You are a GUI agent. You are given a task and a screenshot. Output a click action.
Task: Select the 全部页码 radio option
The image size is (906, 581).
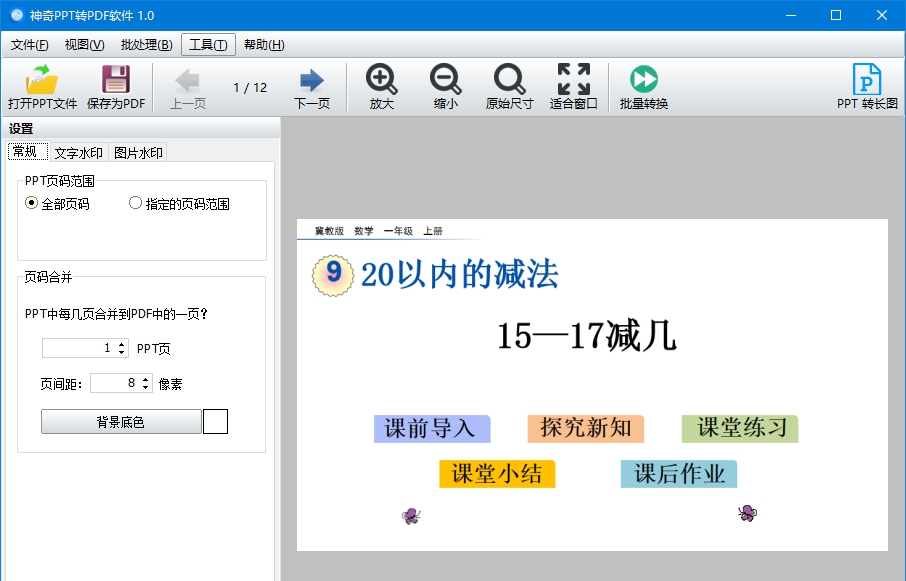(x=32, y=203)
